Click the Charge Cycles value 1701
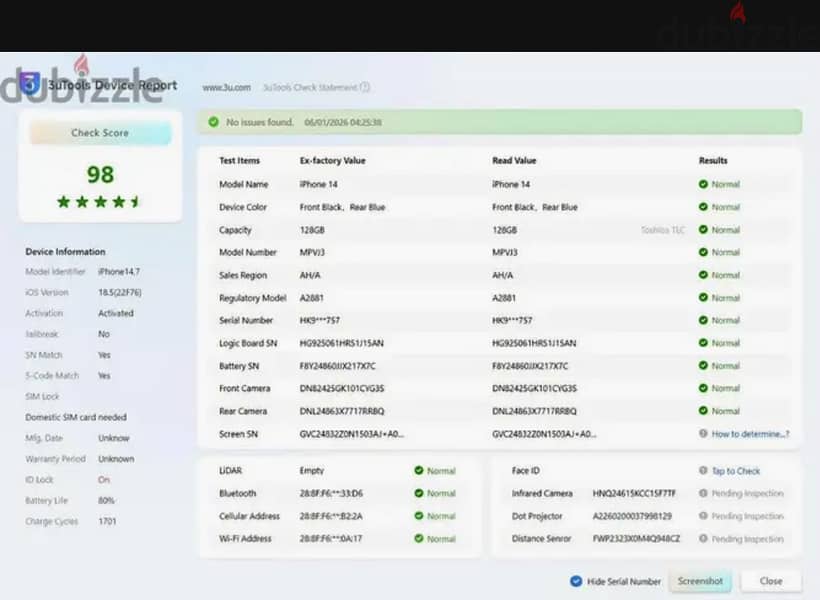This screenshot has height=600, width=820. point(107,522)
